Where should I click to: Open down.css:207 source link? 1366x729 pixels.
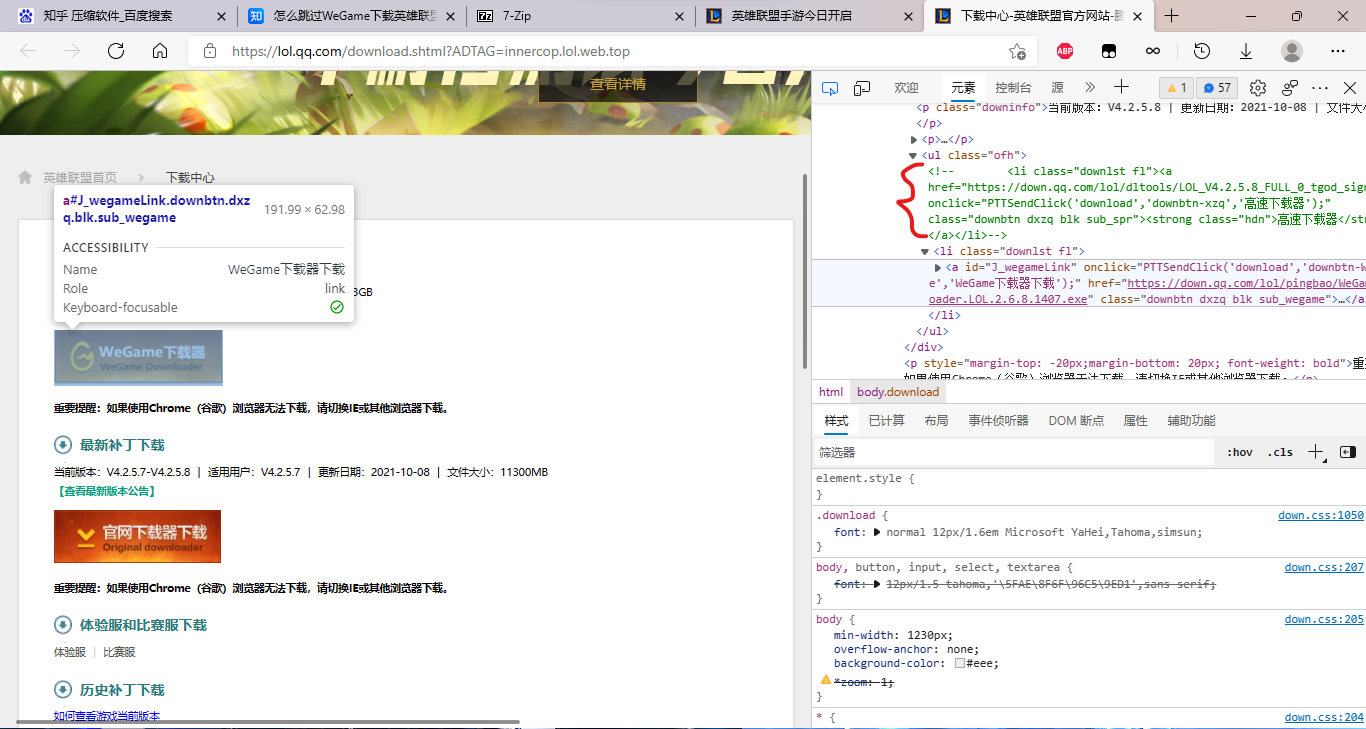click(x=1324, y=568)
